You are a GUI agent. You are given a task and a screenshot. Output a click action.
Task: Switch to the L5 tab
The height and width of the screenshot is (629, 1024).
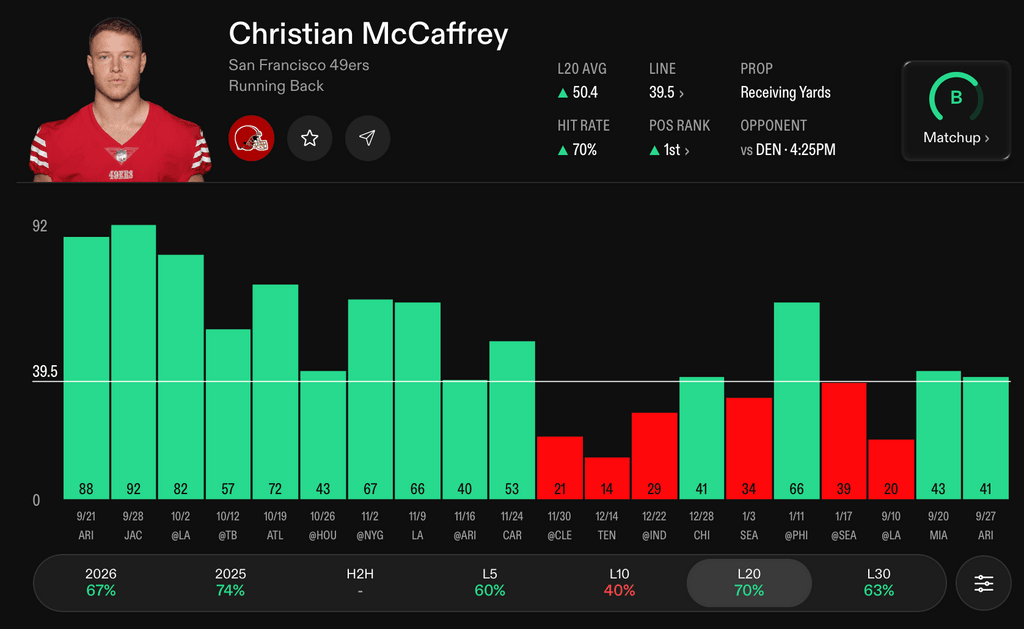[x=490, y=582]
